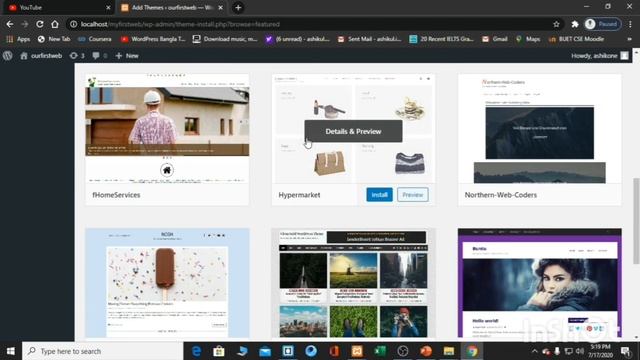Open WordPress Bangla T... bookmark
Viewport: 640px width, 360px height.
[x=153, y=39]
